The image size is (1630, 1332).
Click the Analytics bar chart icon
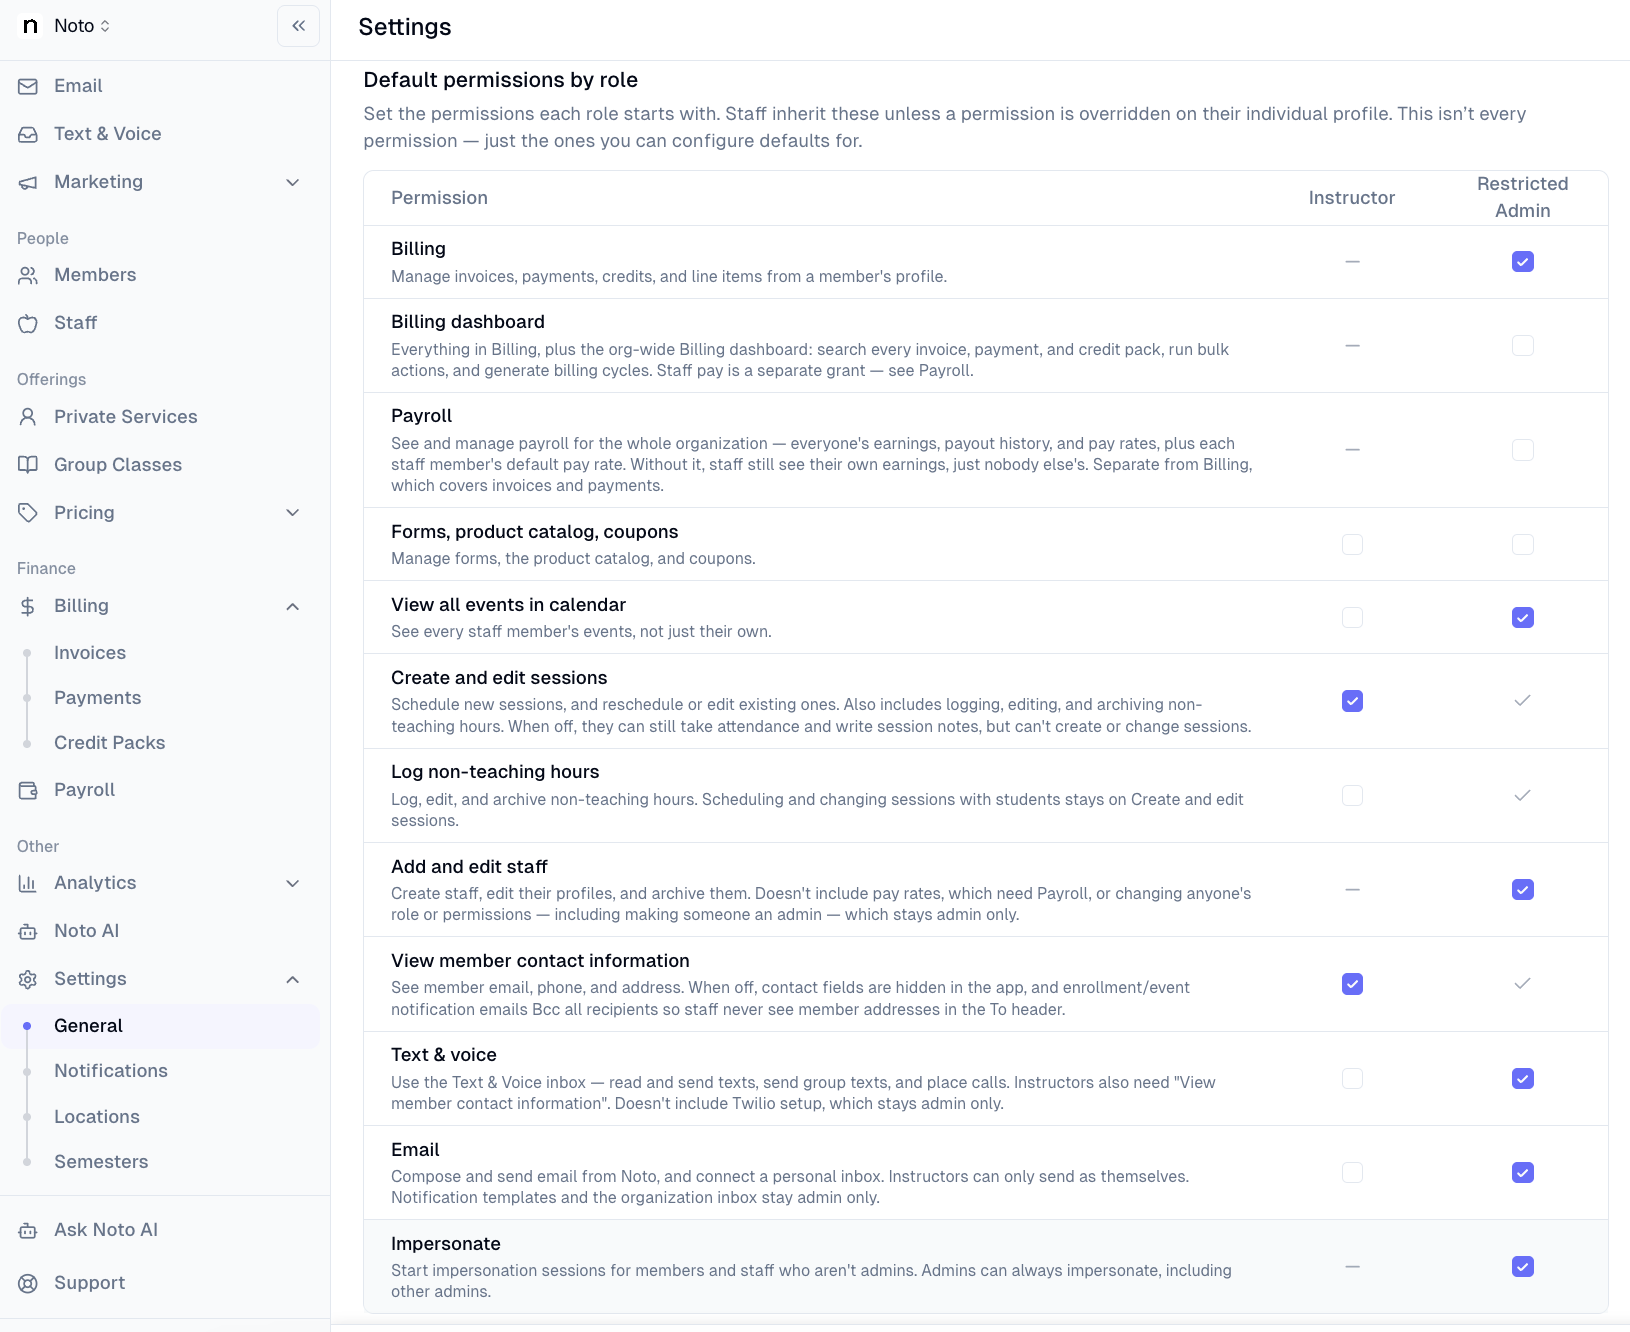coord(28,883)
